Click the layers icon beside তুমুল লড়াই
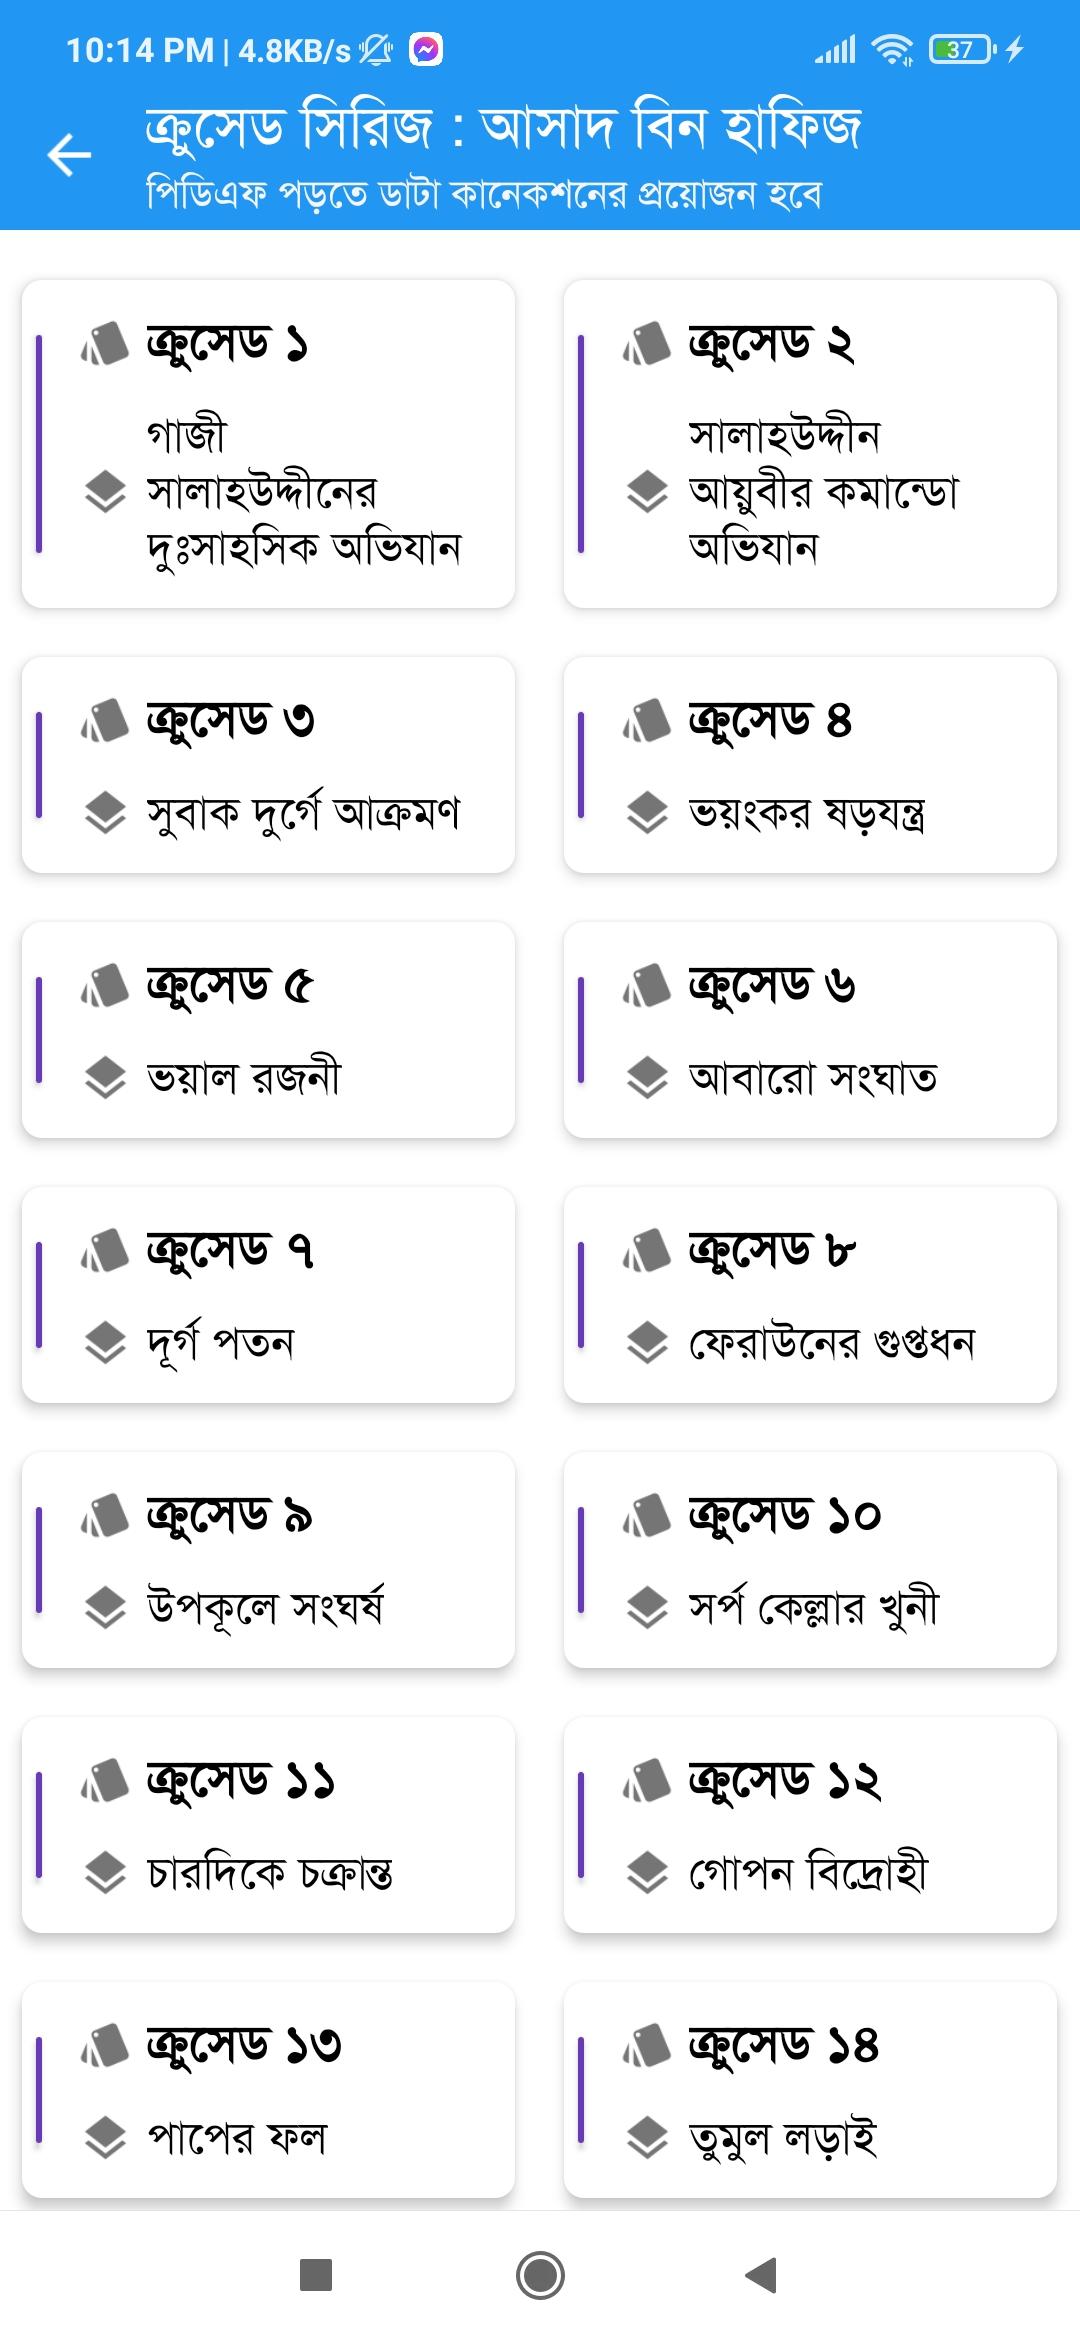Image resolution: width=1080 pixels, height=2340 pixels. click(x=647, y=2138)
